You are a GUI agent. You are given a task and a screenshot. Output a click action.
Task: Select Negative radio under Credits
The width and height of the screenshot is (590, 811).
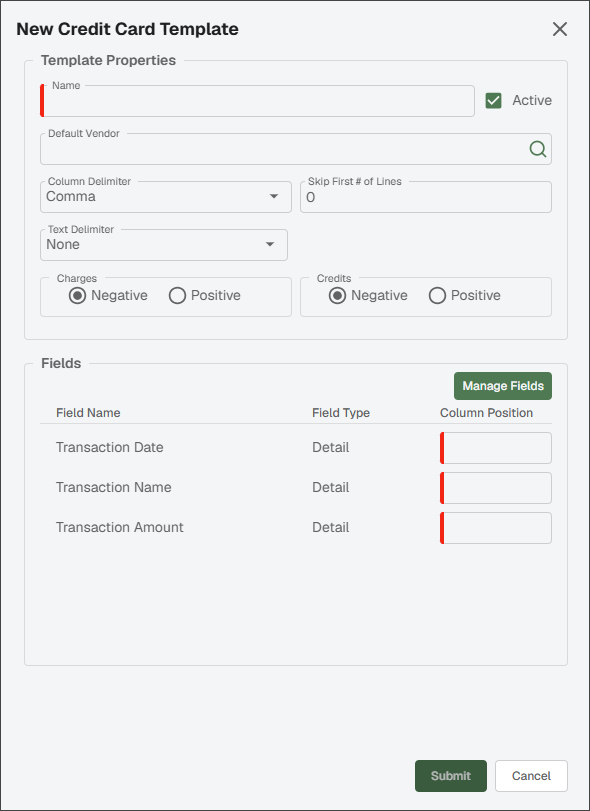(338, 296)
